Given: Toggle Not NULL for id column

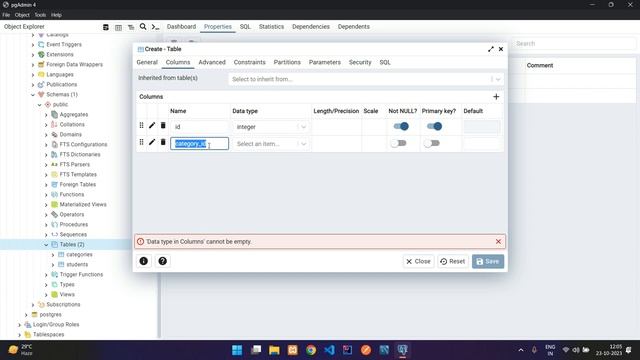Looking at the screenshot, I should 401,127.
